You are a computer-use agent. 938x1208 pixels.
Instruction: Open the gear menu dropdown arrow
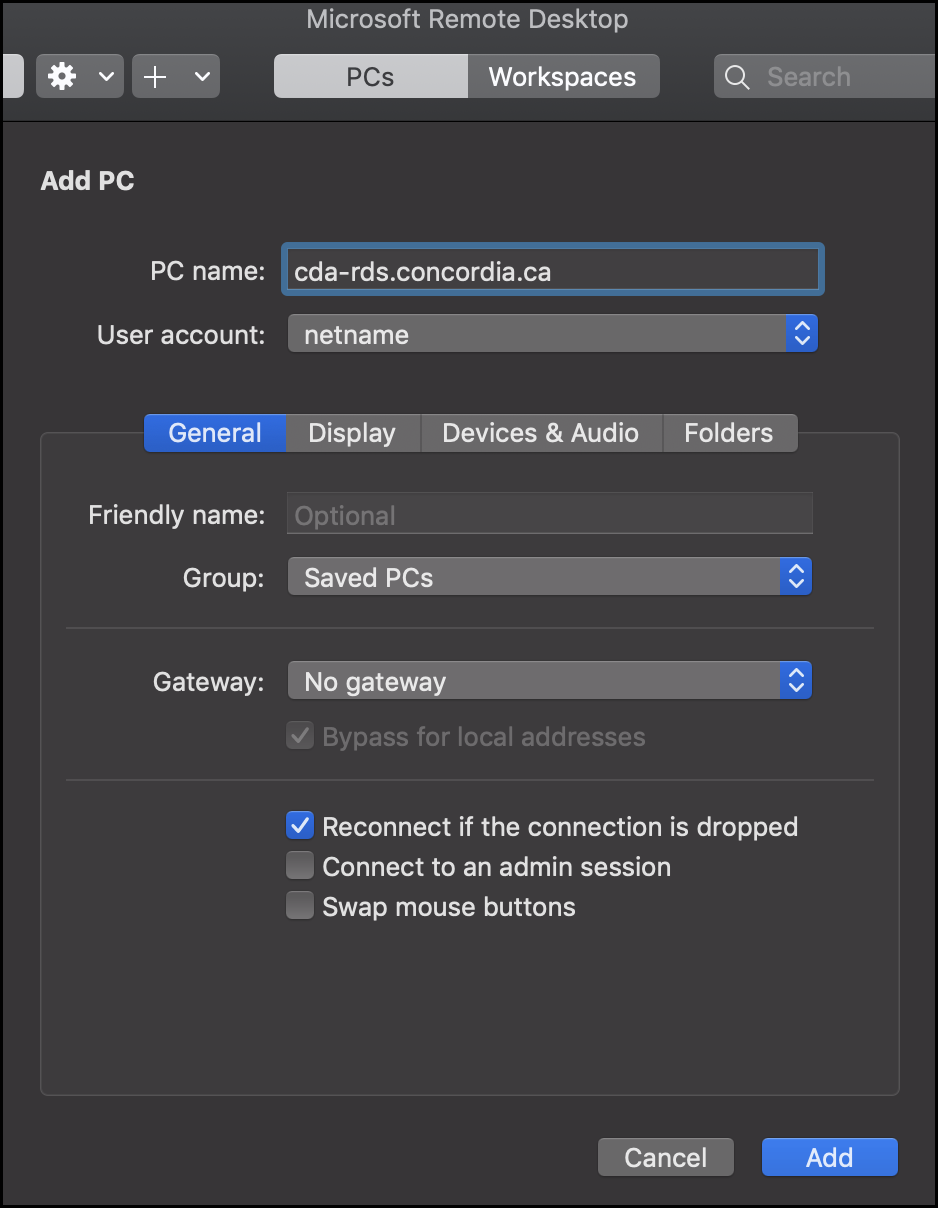click(106, 77)
